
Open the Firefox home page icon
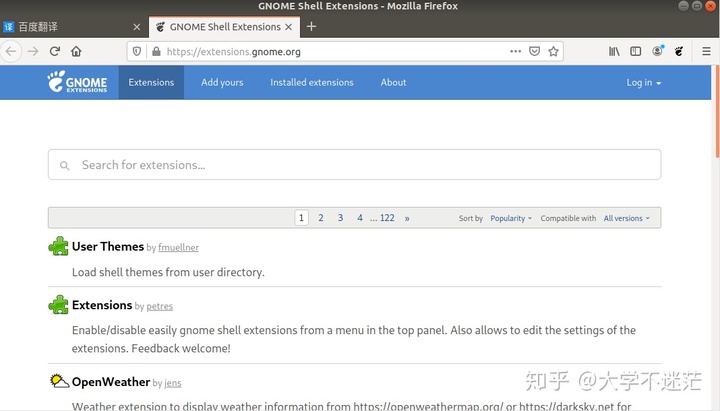pos(76,51)
